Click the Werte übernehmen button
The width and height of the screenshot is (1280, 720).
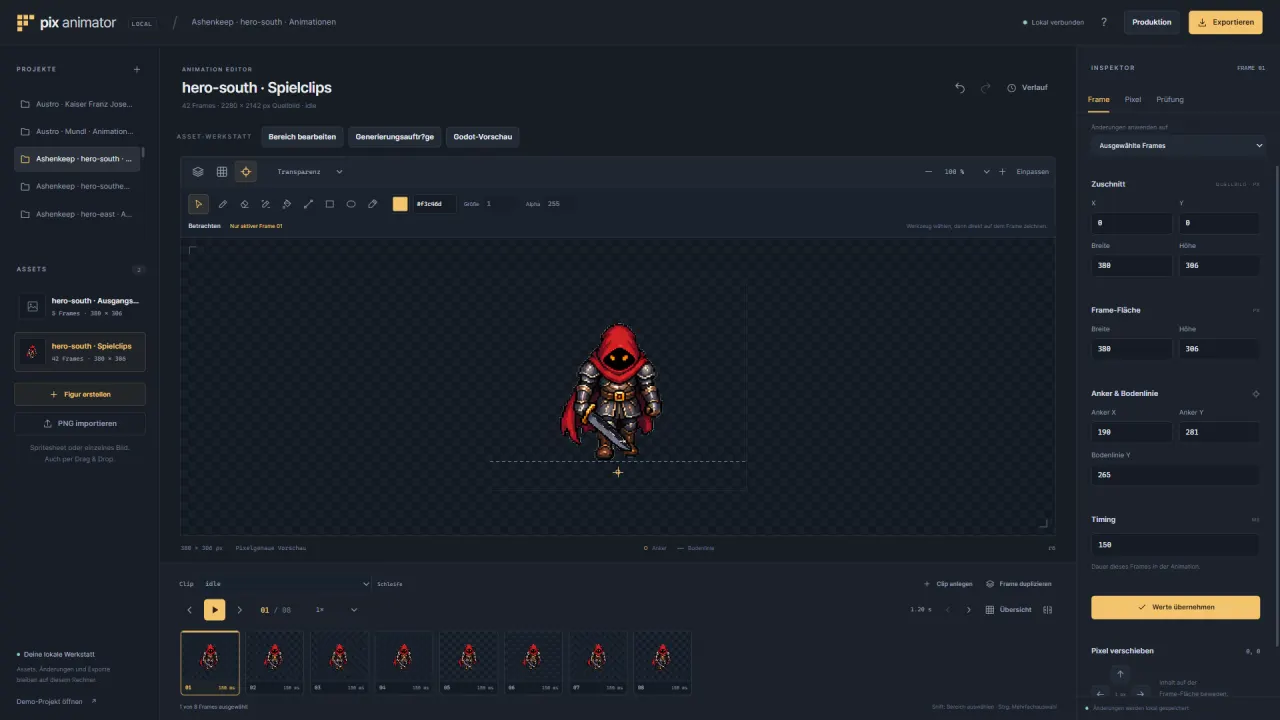pyautogui.click(x=1175, y=607)
